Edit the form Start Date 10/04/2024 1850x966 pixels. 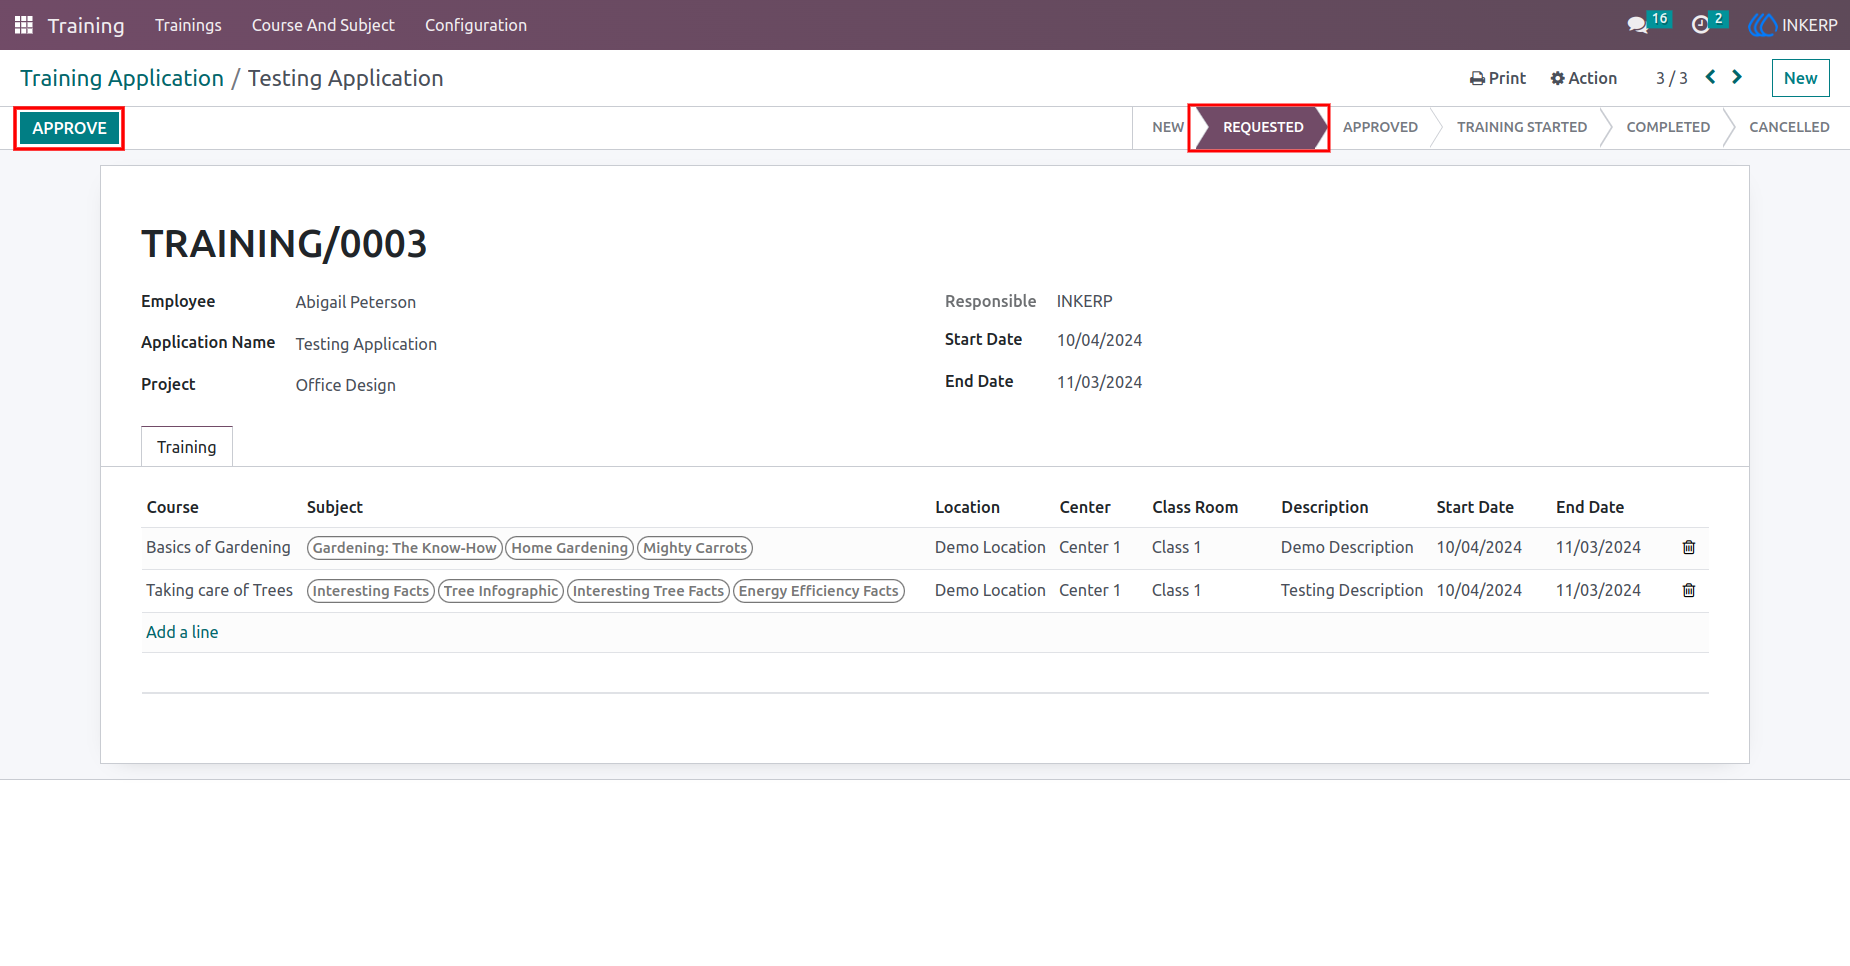pyautogui.click(x=1099, y=340)
